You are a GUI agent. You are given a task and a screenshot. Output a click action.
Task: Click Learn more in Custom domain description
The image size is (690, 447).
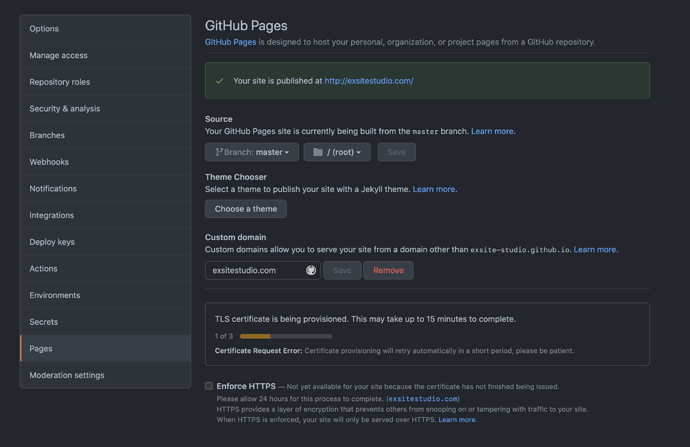point(595,249)
